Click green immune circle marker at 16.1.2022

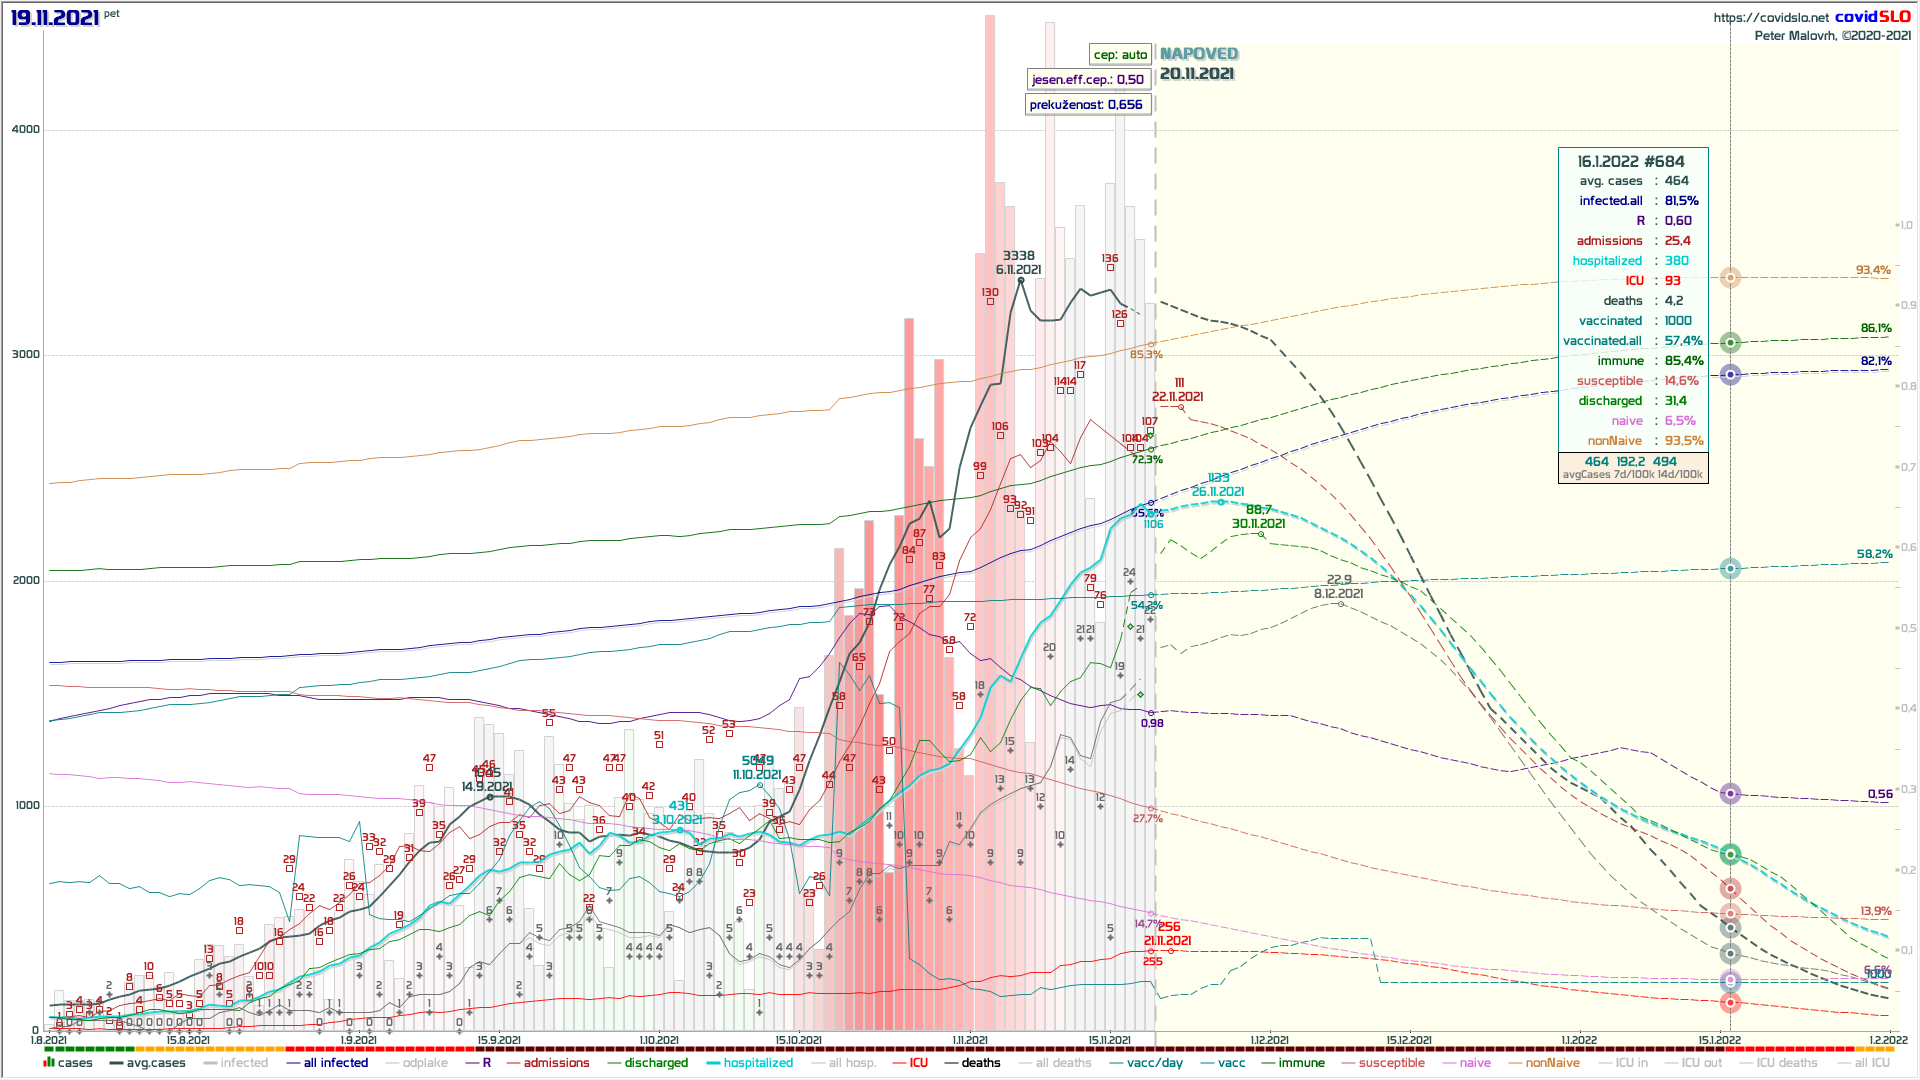pos(1731,343)
